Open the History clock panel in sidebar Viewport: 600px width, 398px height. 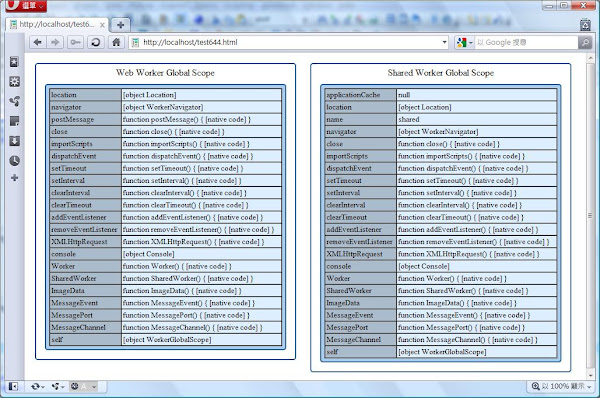[x=15, y=161]
